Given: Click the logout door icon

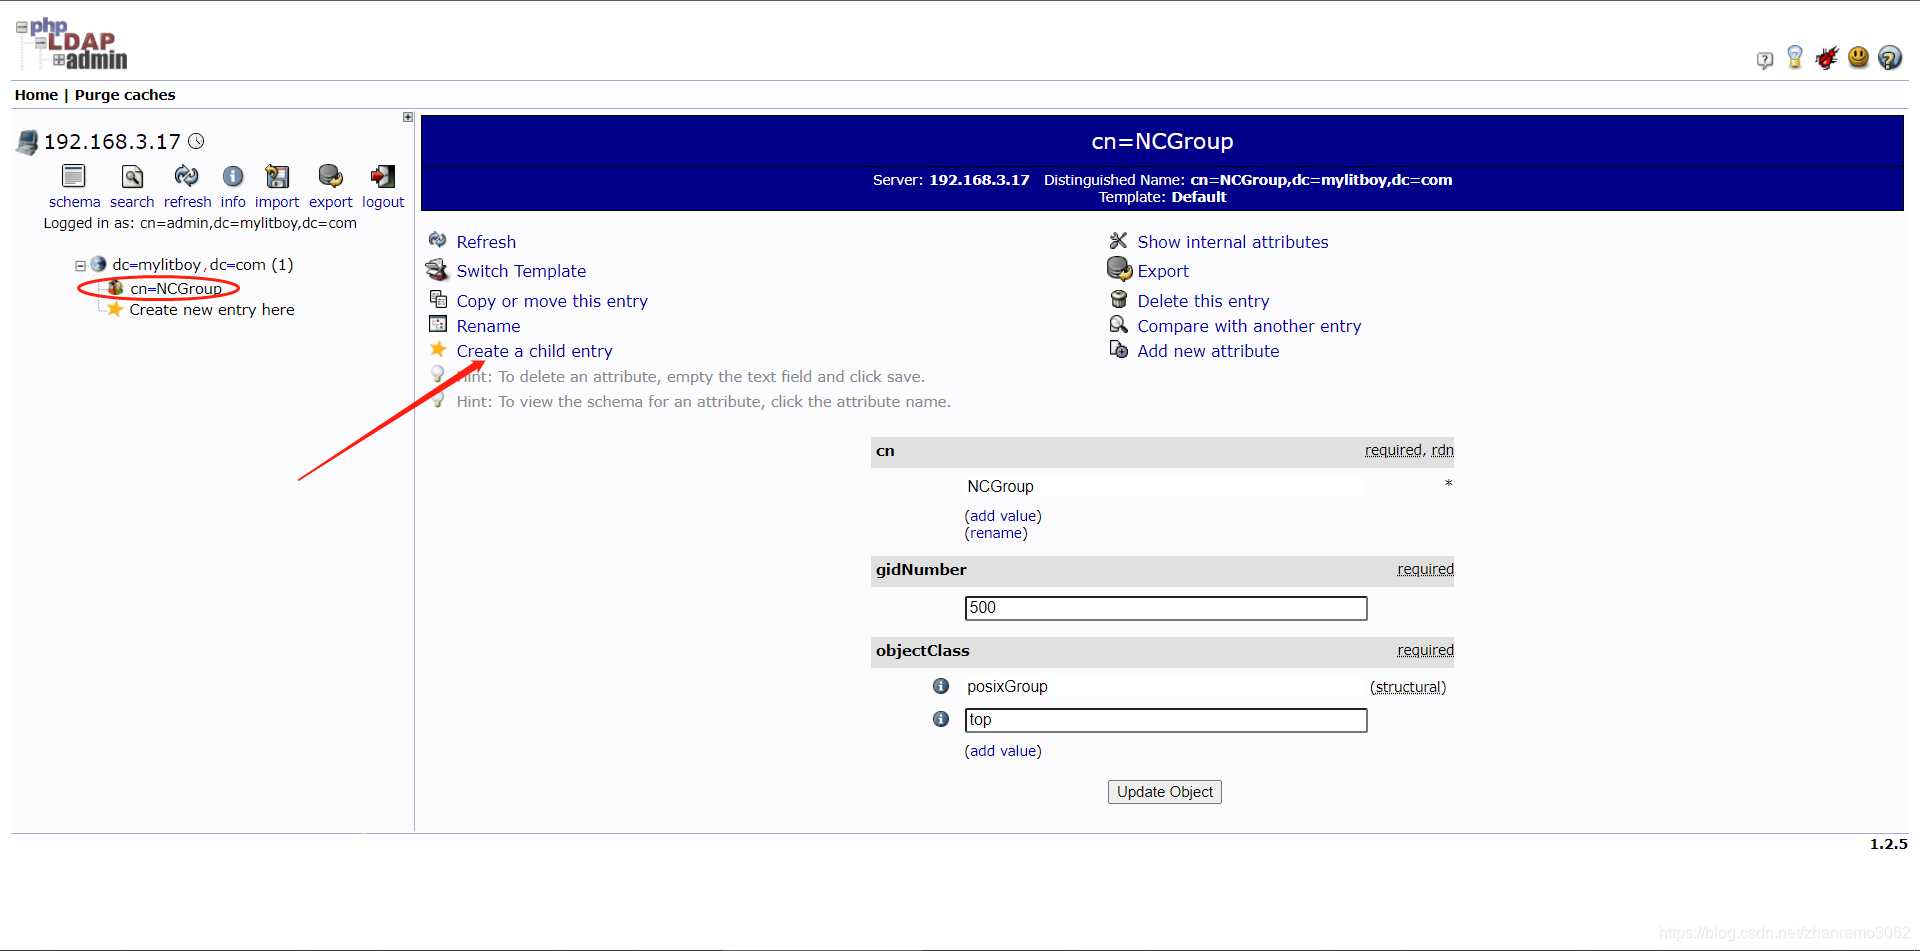Looking at the screenshot, I should point(382,176).
